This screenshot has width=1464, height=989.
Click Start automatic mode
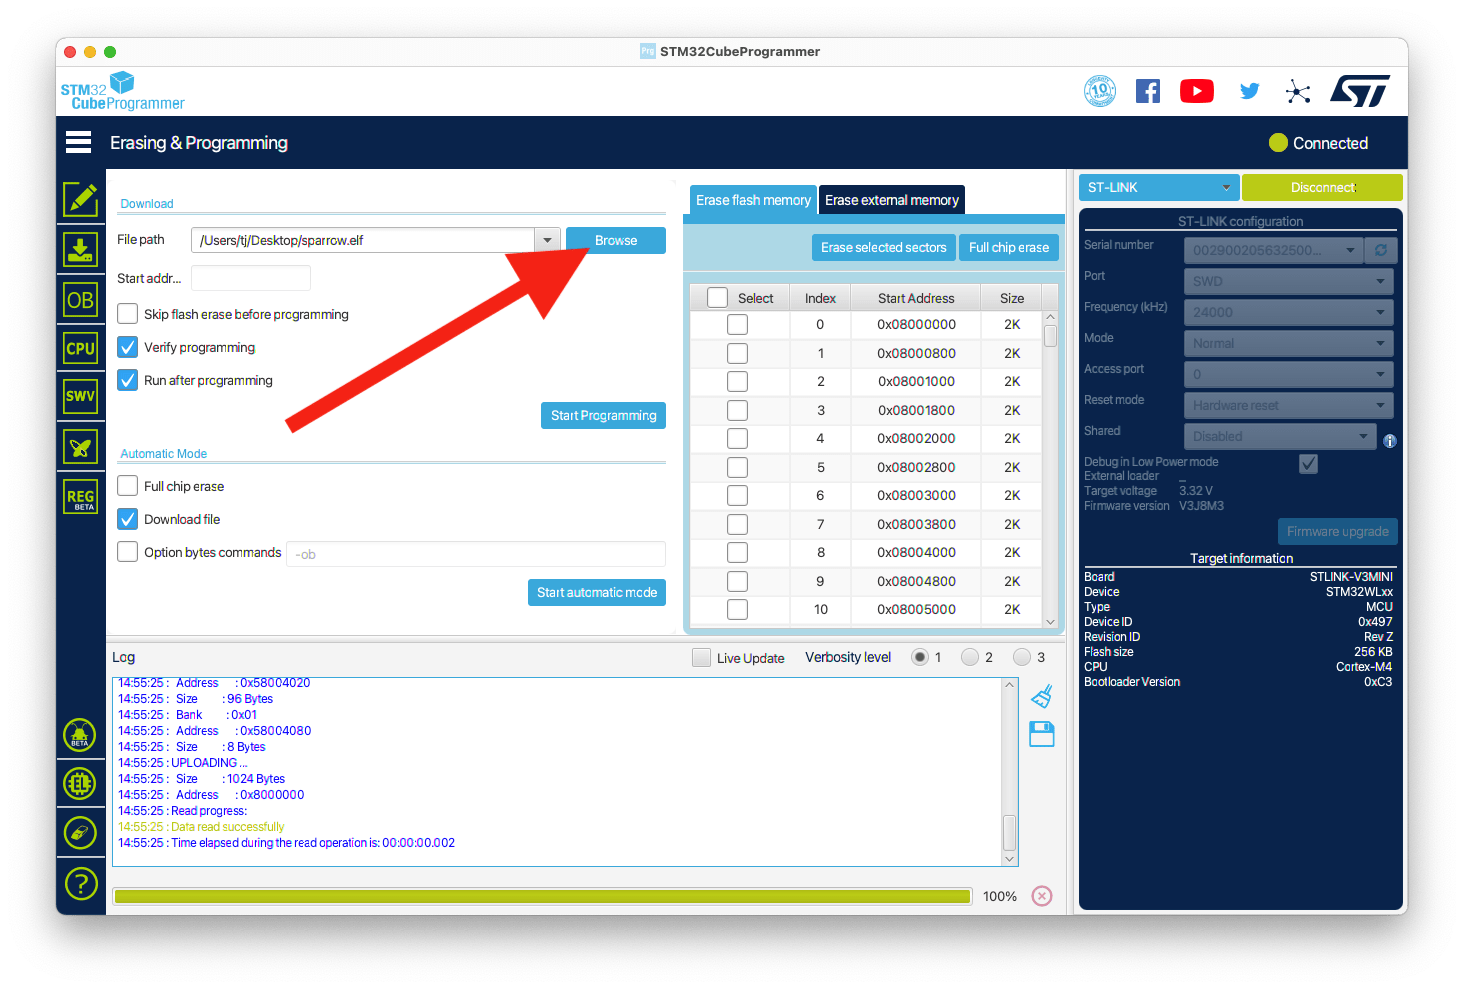click(x=597, y=592)
